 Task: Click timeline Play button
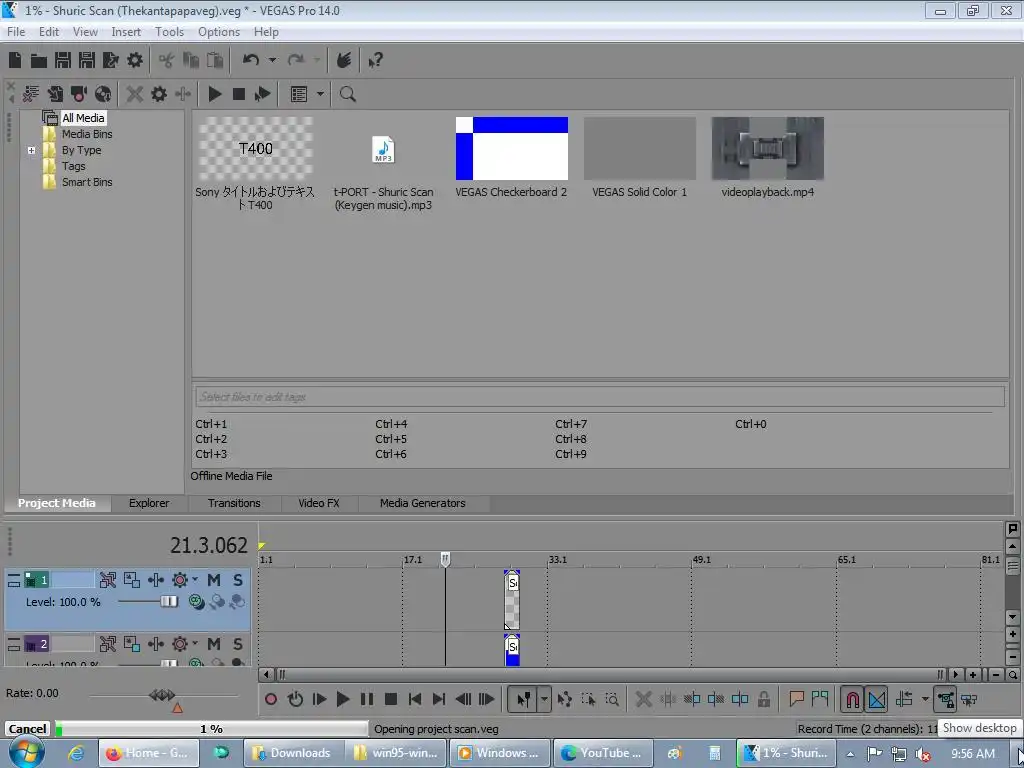click(343, 699)
